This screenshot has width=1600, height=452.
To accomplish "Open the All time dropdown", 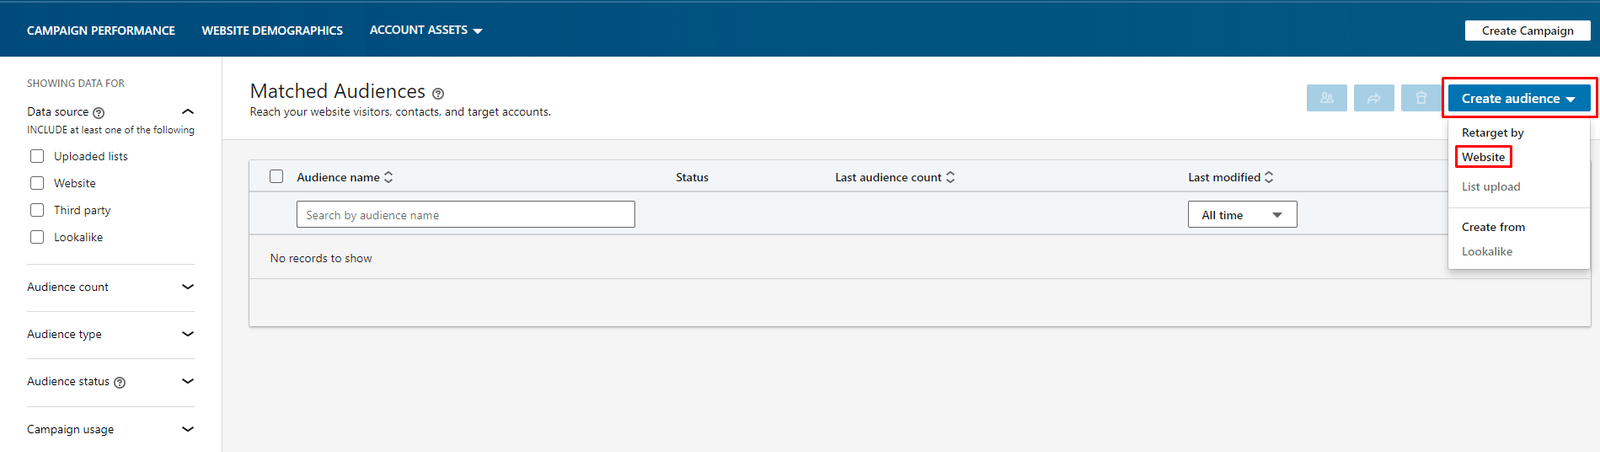I will pyautogui.click(x=1242, y=214).
